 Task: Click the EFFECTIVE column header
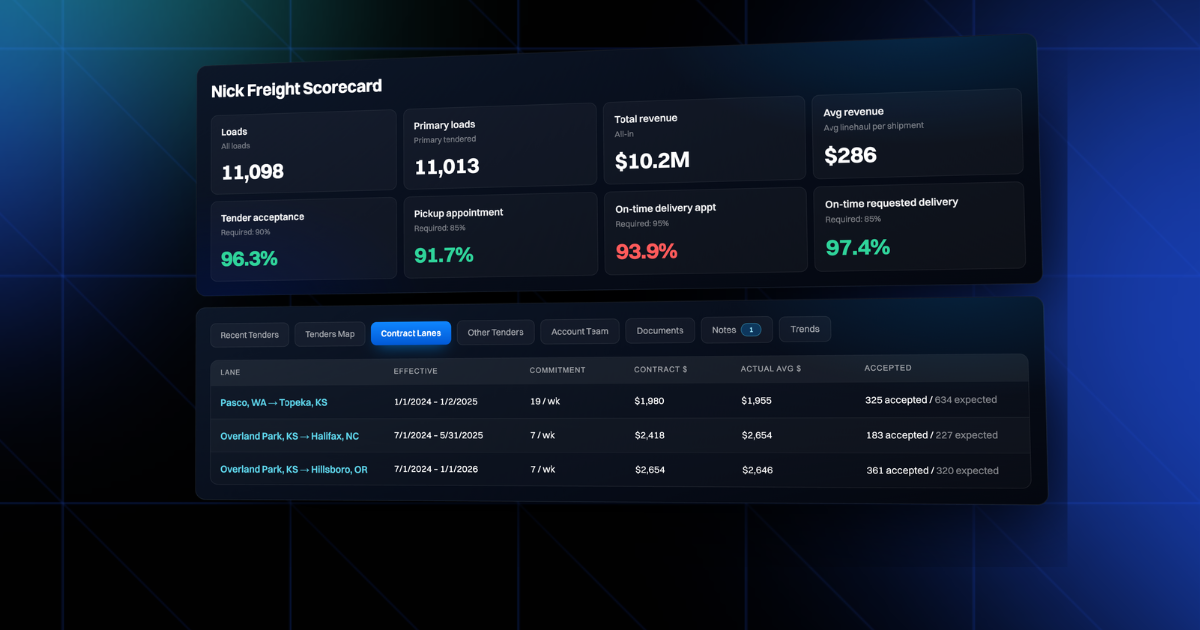pos(415,371)
